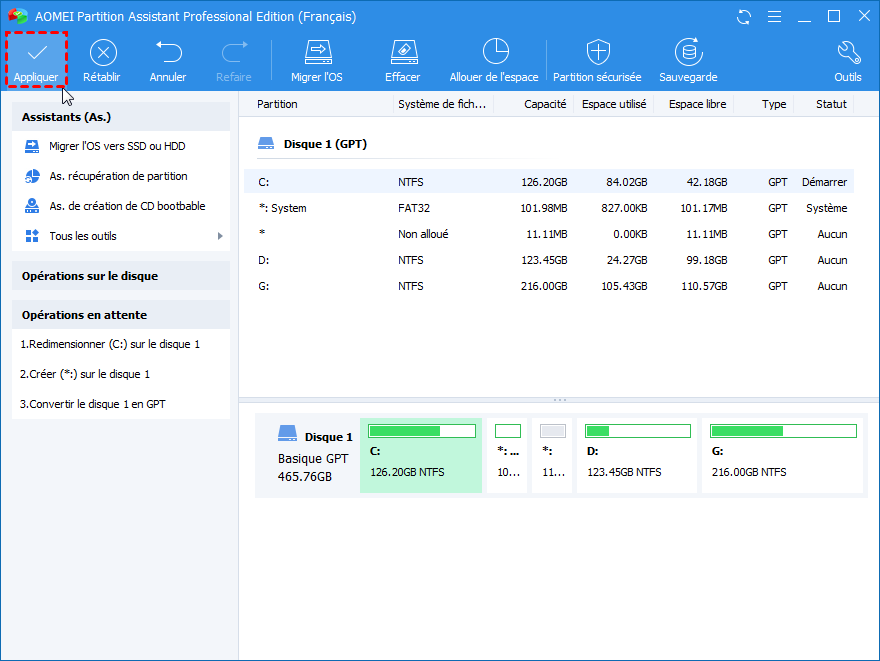Click the refresh icon in title bar
The height and width of the screenshot is (661, 880).
click(744, 17)
